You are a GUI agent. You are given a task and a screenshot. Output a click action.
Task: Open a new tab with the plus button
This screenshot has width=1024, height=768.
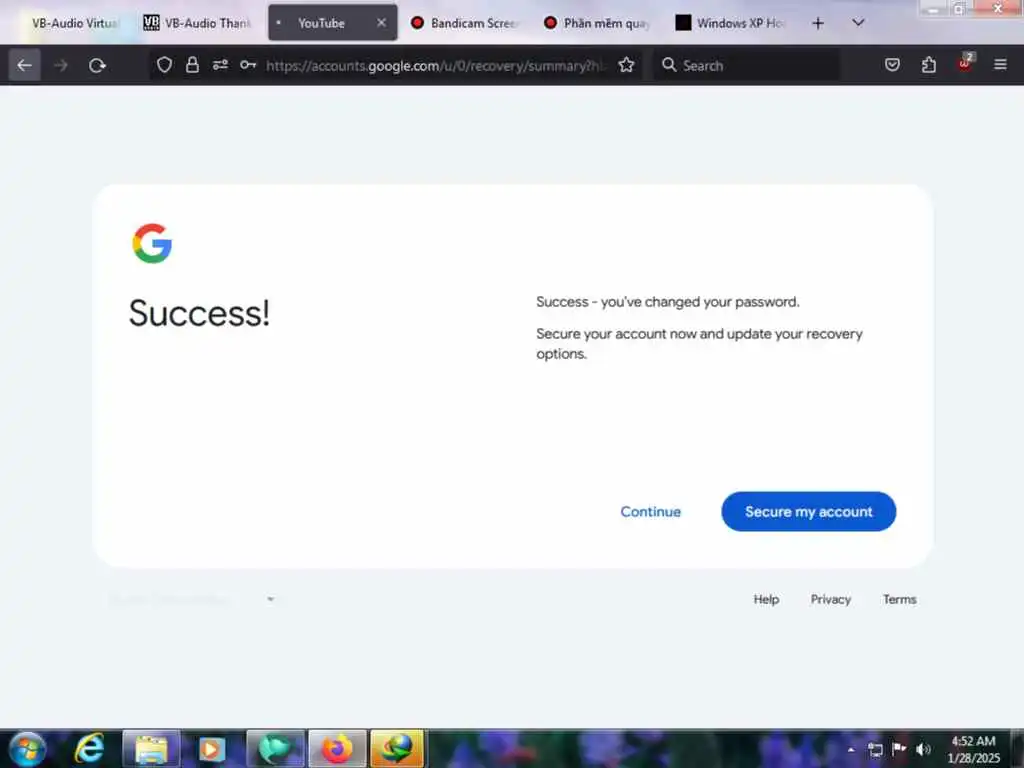coord(818,24)
